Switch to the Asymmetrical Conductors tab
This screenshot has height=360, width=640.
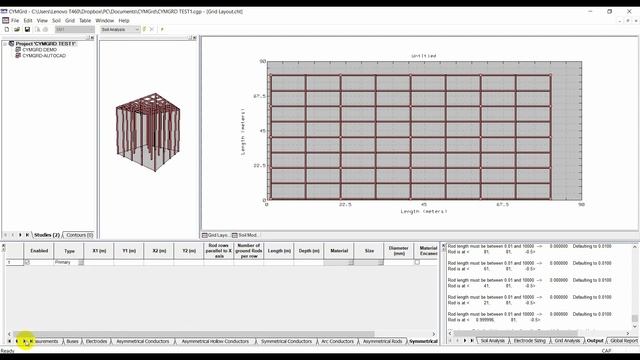coord(142,341)
